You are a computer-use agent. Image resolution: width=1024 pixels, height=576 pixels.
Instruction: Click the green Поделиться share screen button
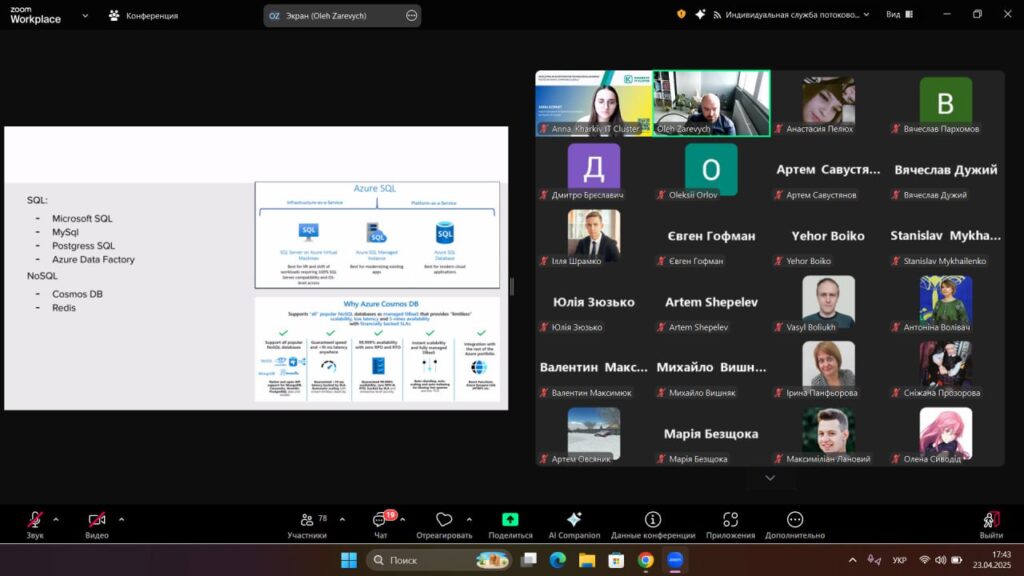pyautogui.click(x=510, y=524)
